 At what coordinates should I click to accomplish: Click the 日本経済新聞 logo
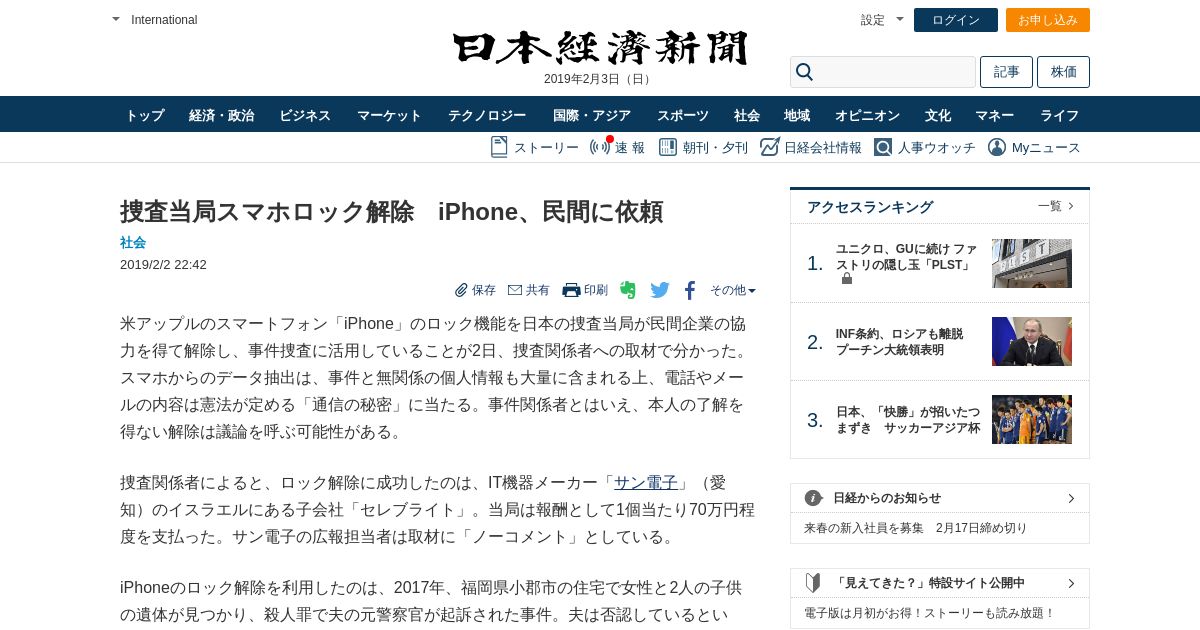point(600,48)
